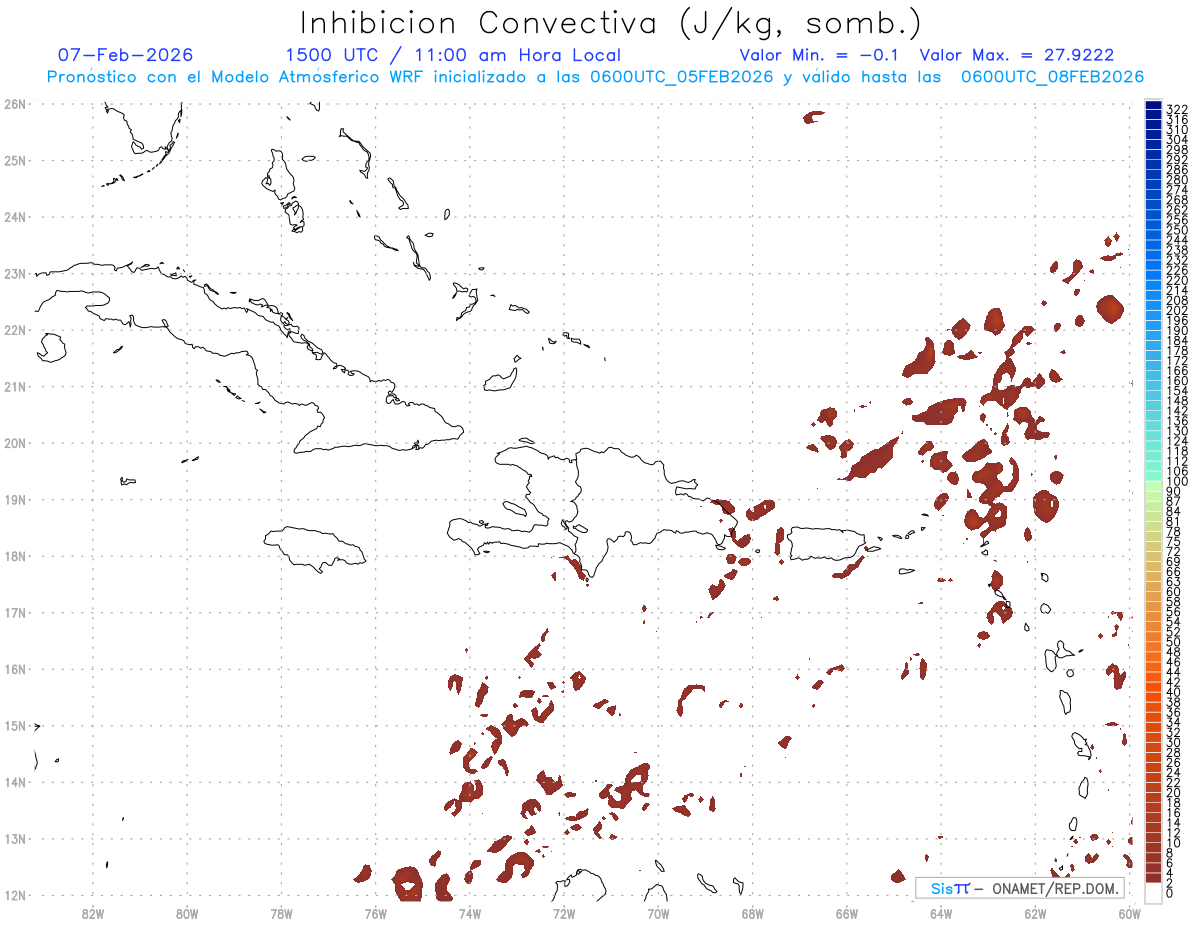The width and height of the screenshot is (1200, 927).
Task: Click the latitude label "17N"
Action: (x=14, y=612)
